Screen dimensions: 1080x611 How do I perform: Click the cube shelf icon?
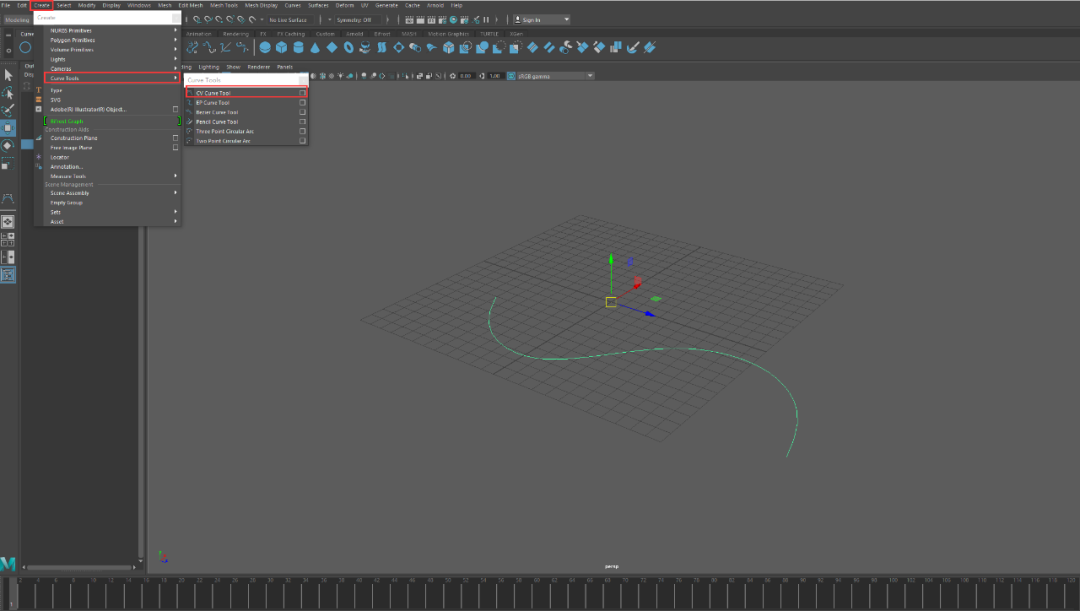coord(282,48)
